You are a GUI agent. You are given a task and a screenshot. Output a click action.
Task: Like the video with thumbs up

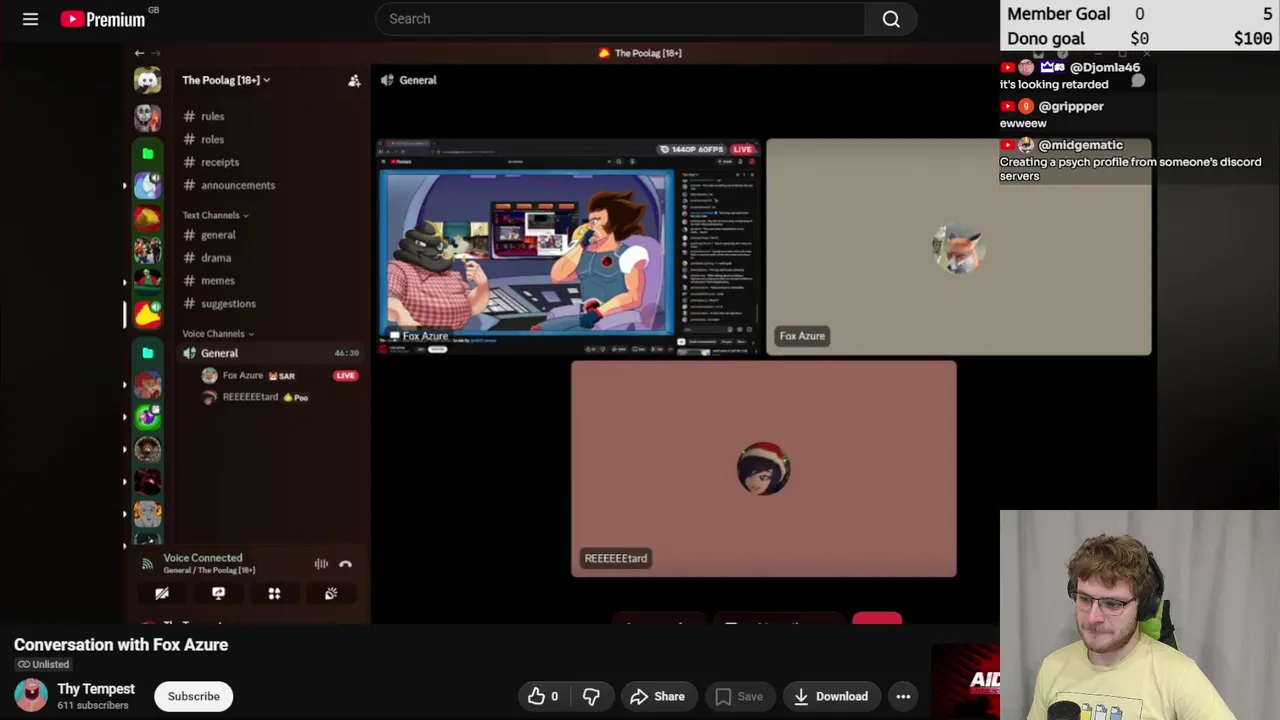[x=544, y=697]
